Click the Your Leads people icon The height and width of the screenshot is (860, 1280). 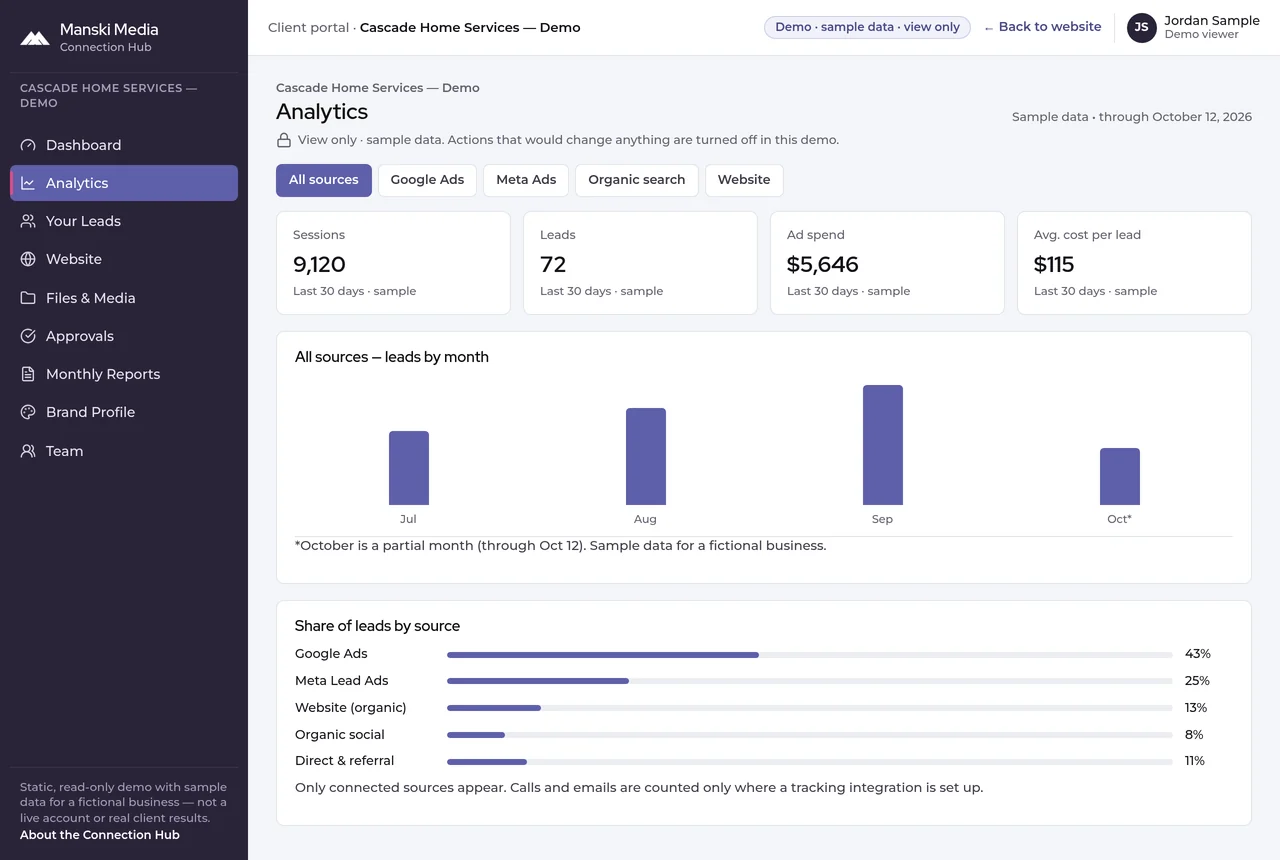point(28,221)
